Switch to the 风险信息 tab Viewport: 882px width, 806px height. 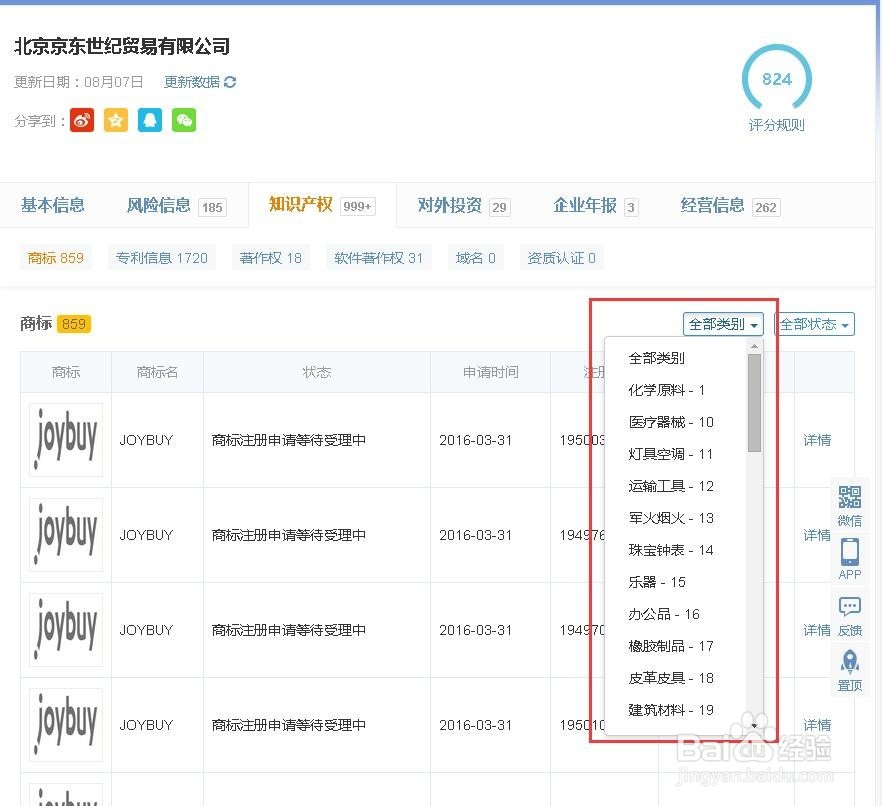point(176,206)
